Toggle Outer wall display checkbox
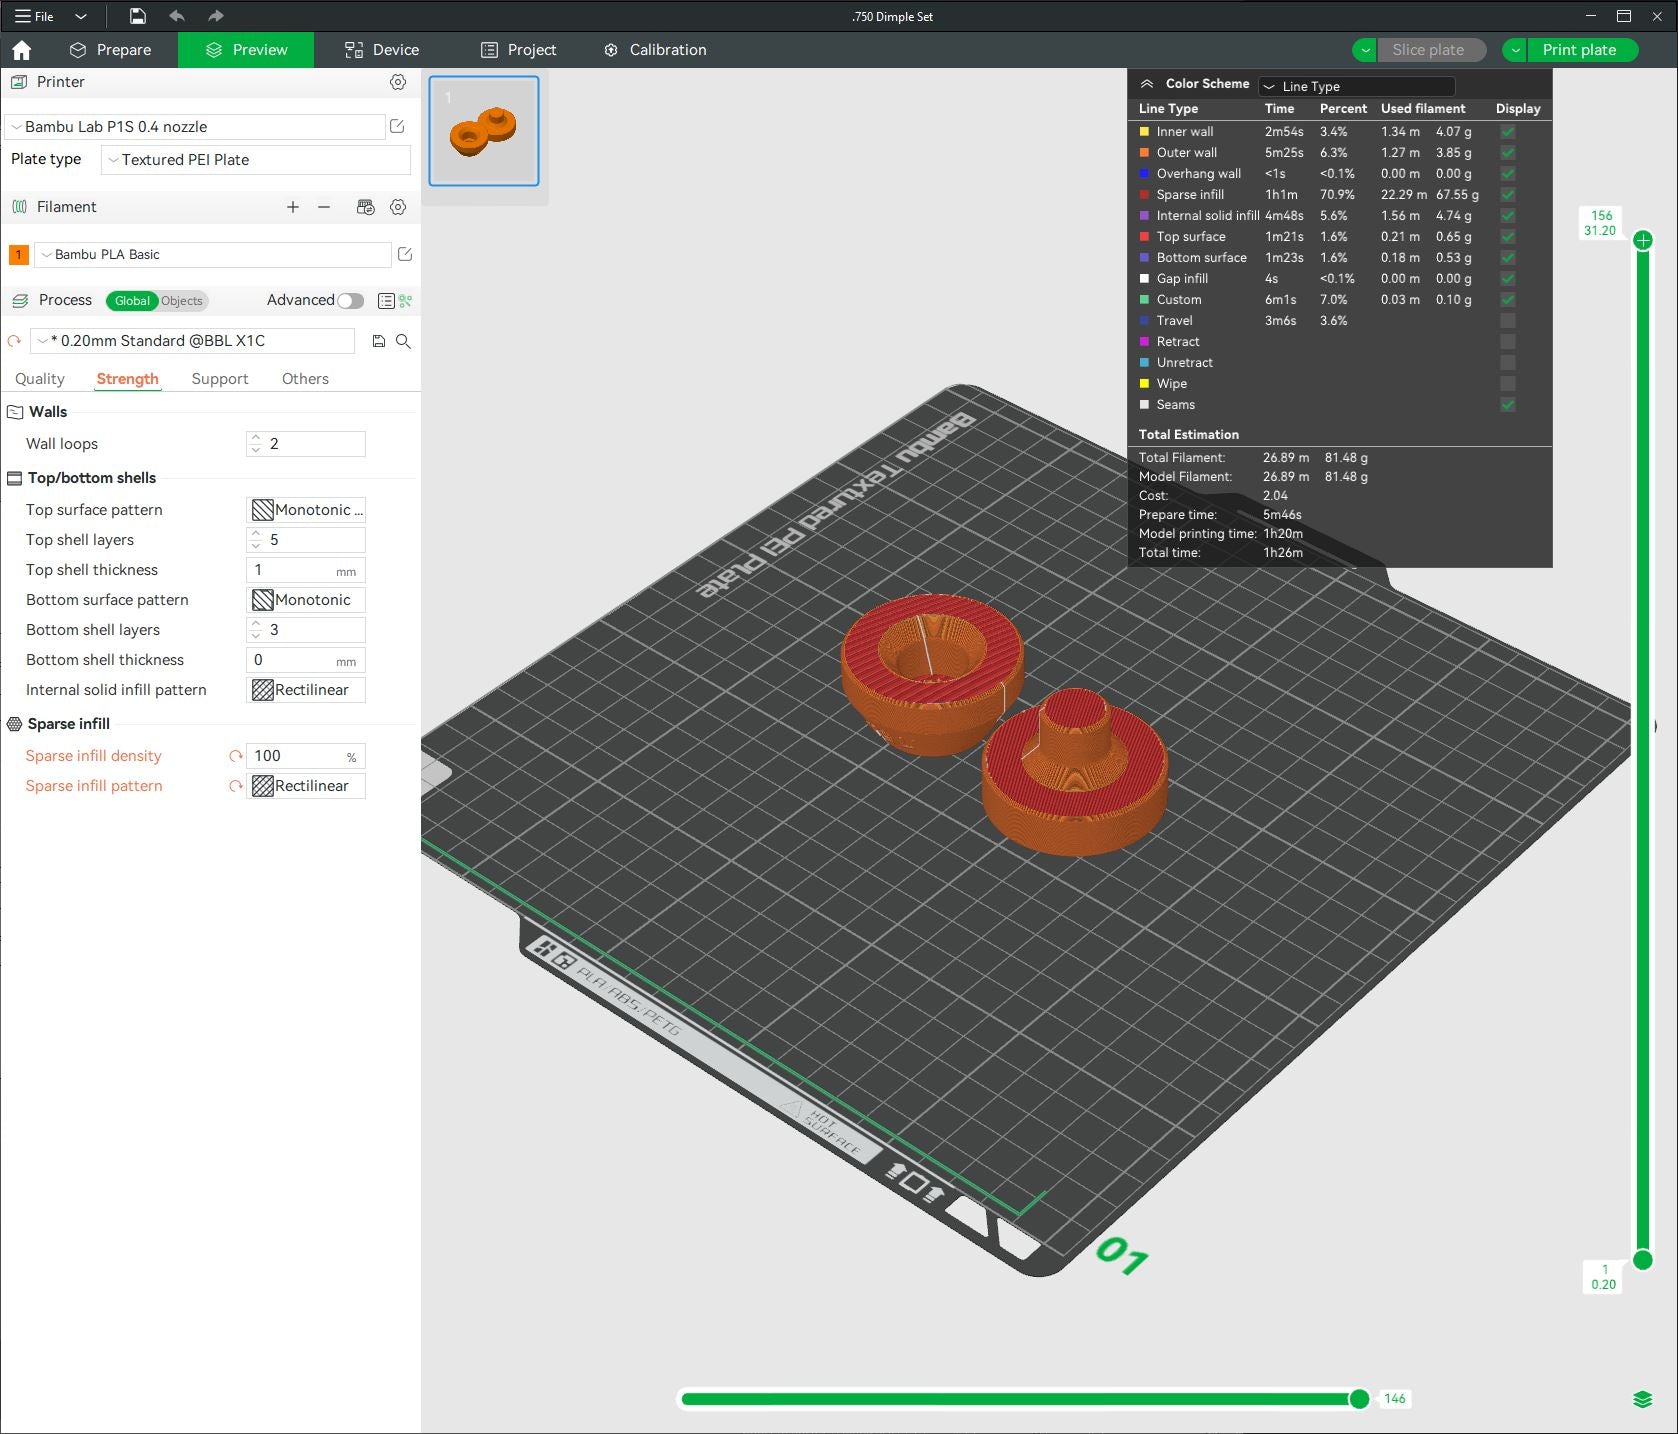 1508,153
